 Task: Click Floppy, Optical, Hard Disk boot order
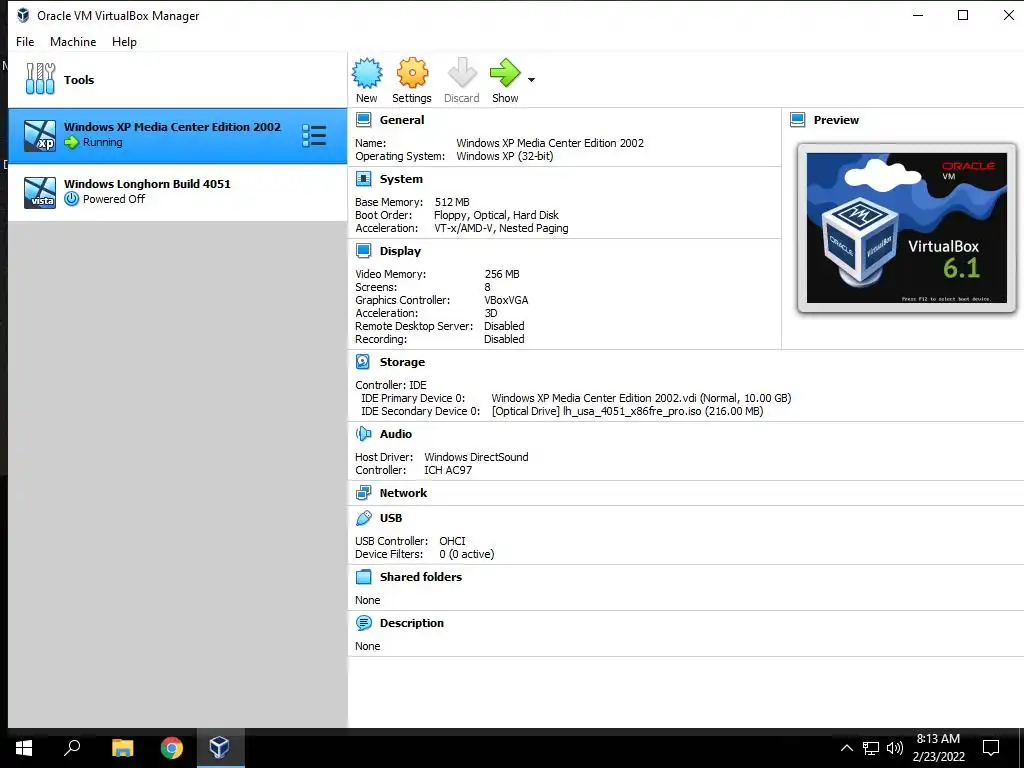point(496,215)
